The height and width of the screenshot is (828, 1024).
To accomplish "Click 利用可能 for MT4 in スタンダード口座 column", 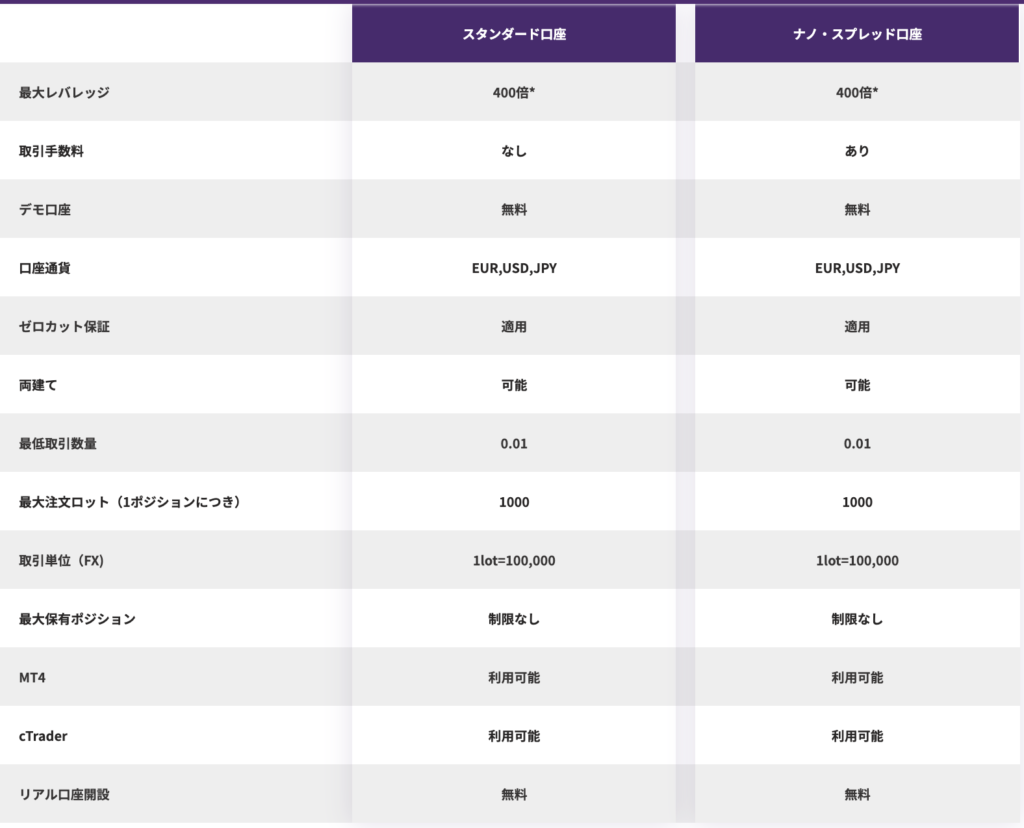I will [514, 677].
